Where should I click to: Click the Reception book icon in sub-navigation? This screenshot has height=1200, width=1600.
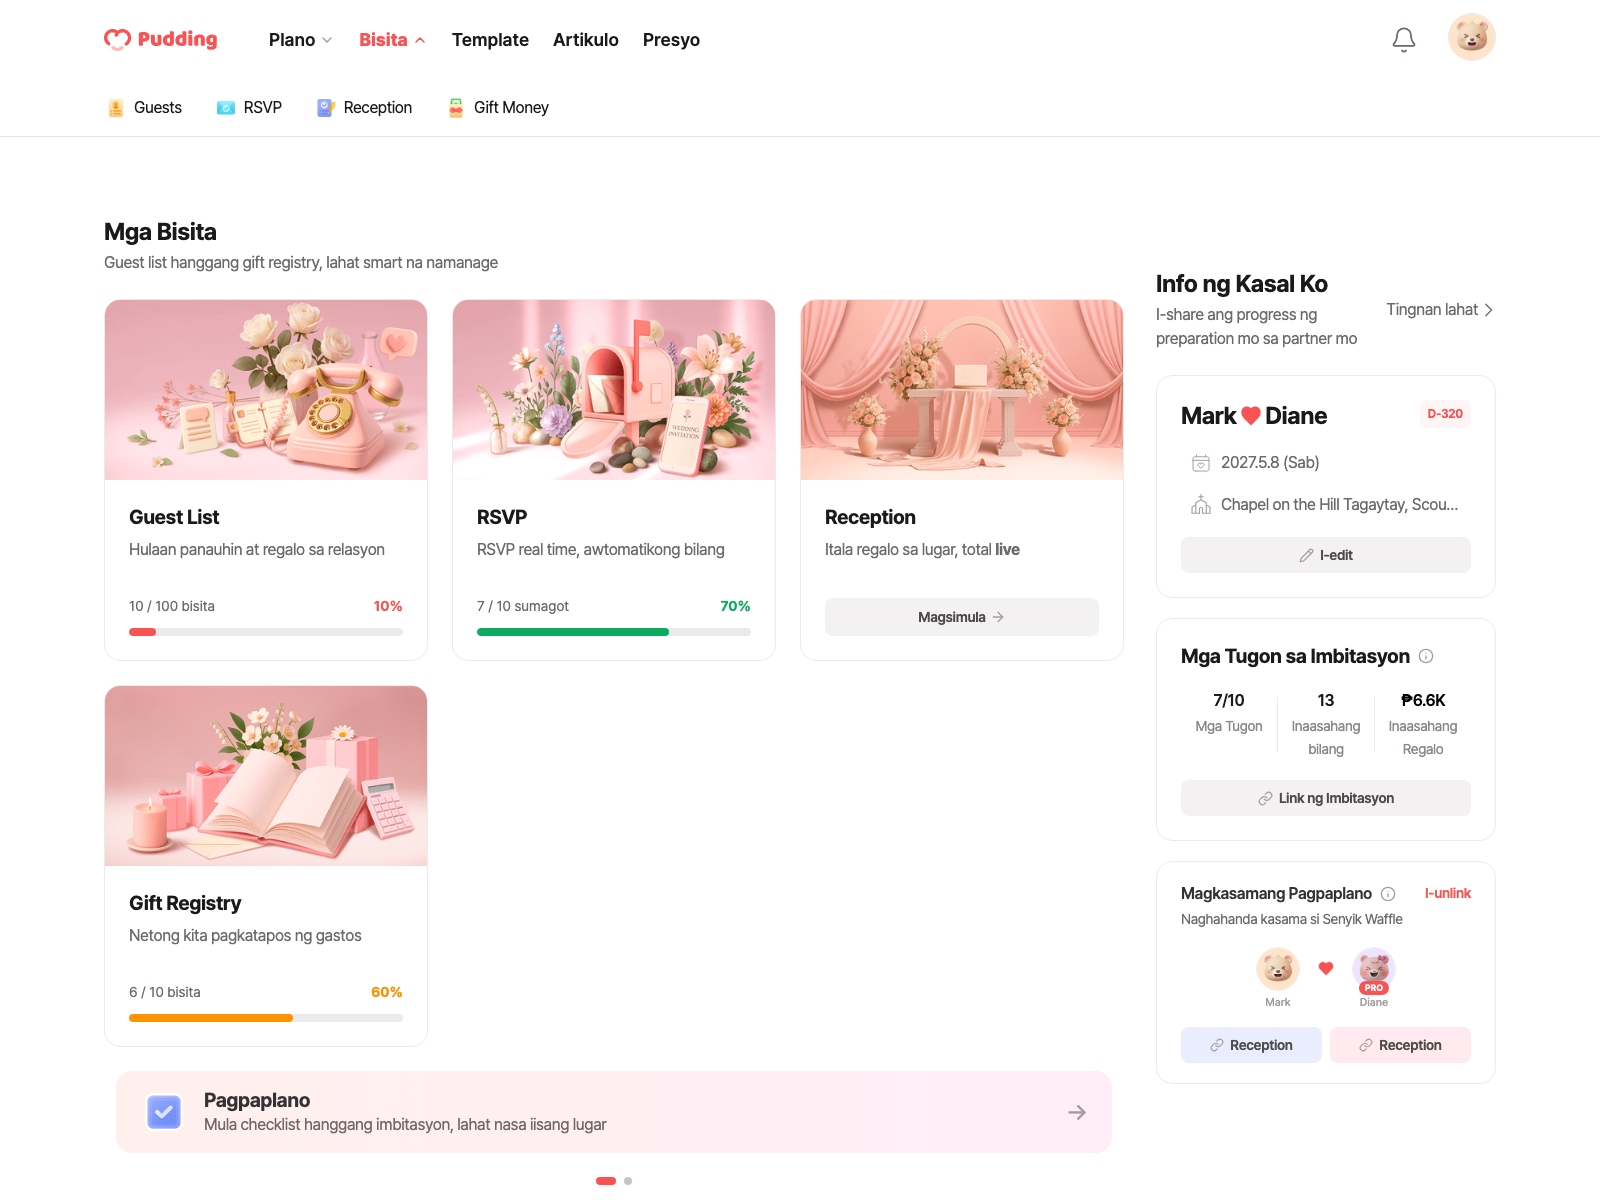(x=326, y=108)
